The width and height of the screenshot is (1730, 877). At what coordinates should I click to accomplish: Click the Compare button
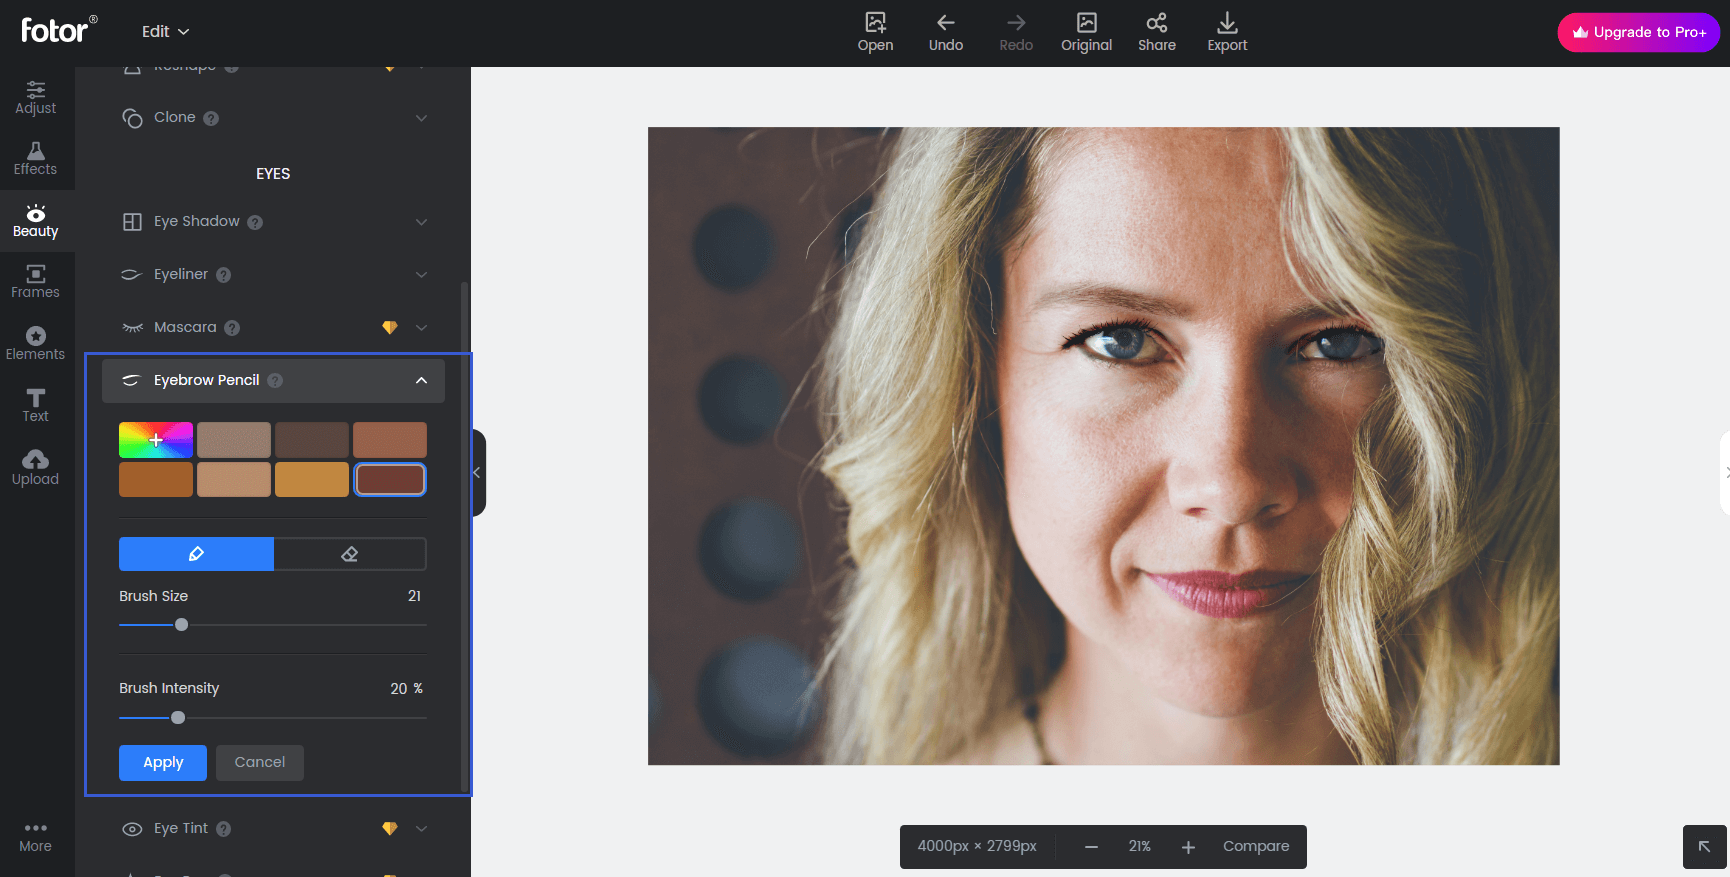point(1256,846)
